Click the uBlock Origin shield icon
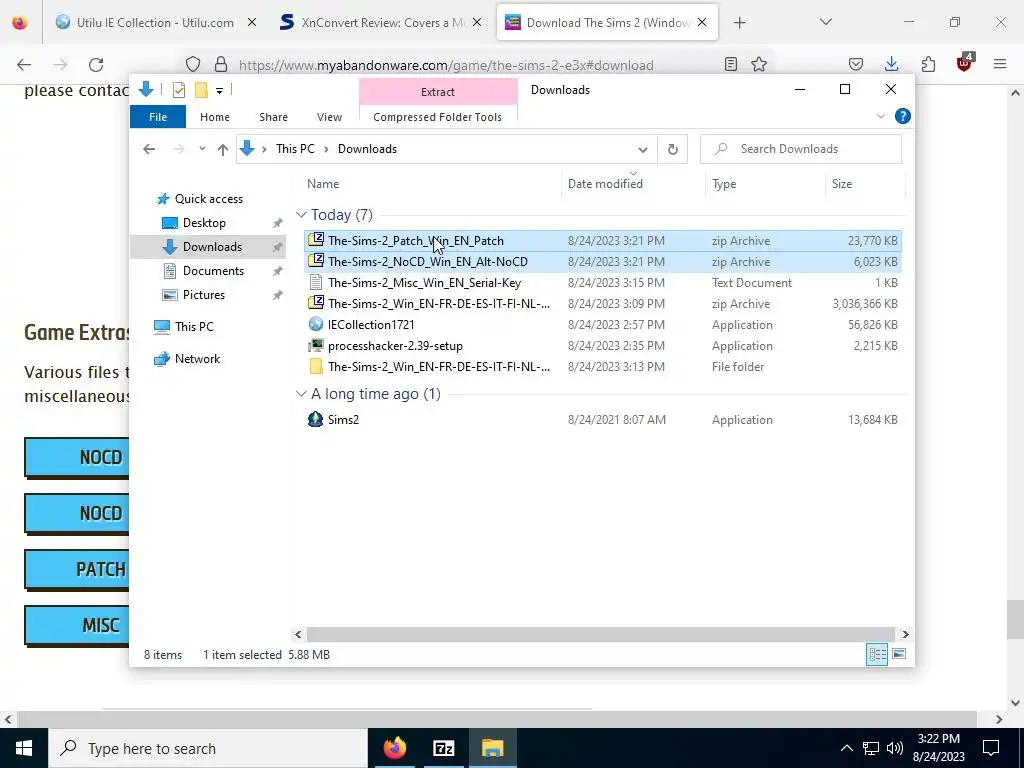This screenshot has width=1024, height=768. coord(965,63)
